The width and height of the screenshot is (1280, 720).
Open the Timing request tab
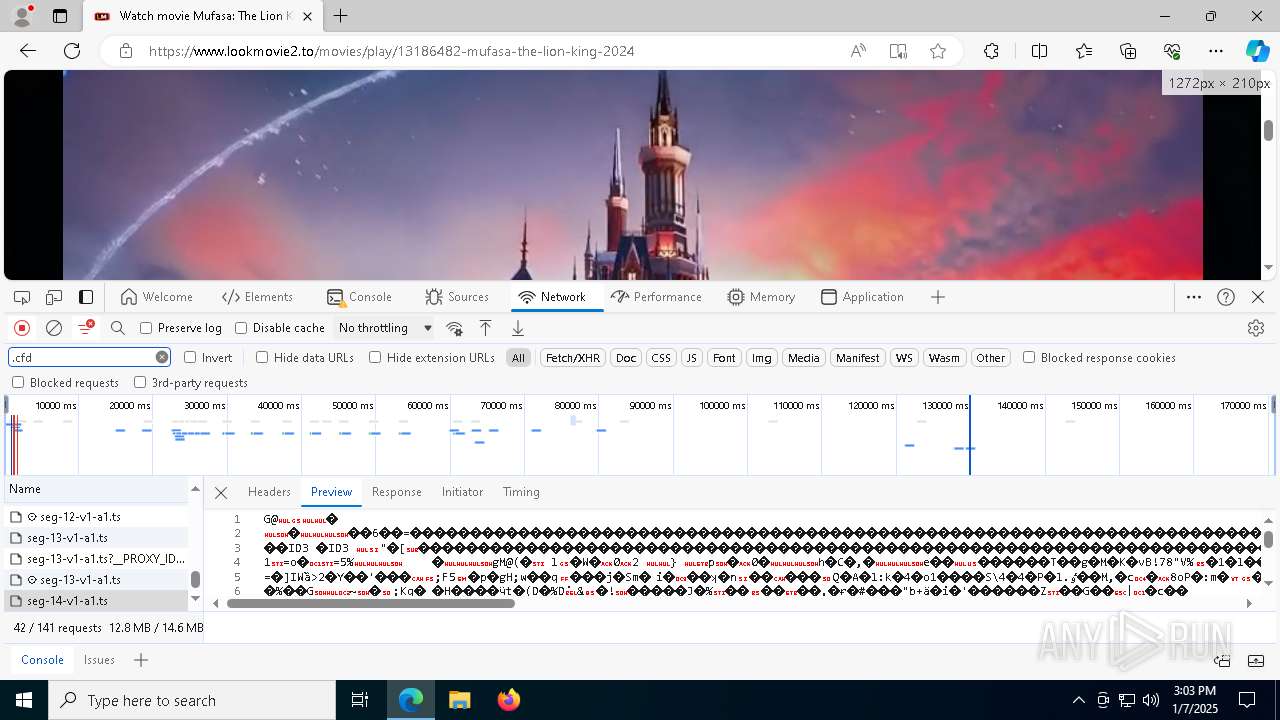tap(521, 492)
